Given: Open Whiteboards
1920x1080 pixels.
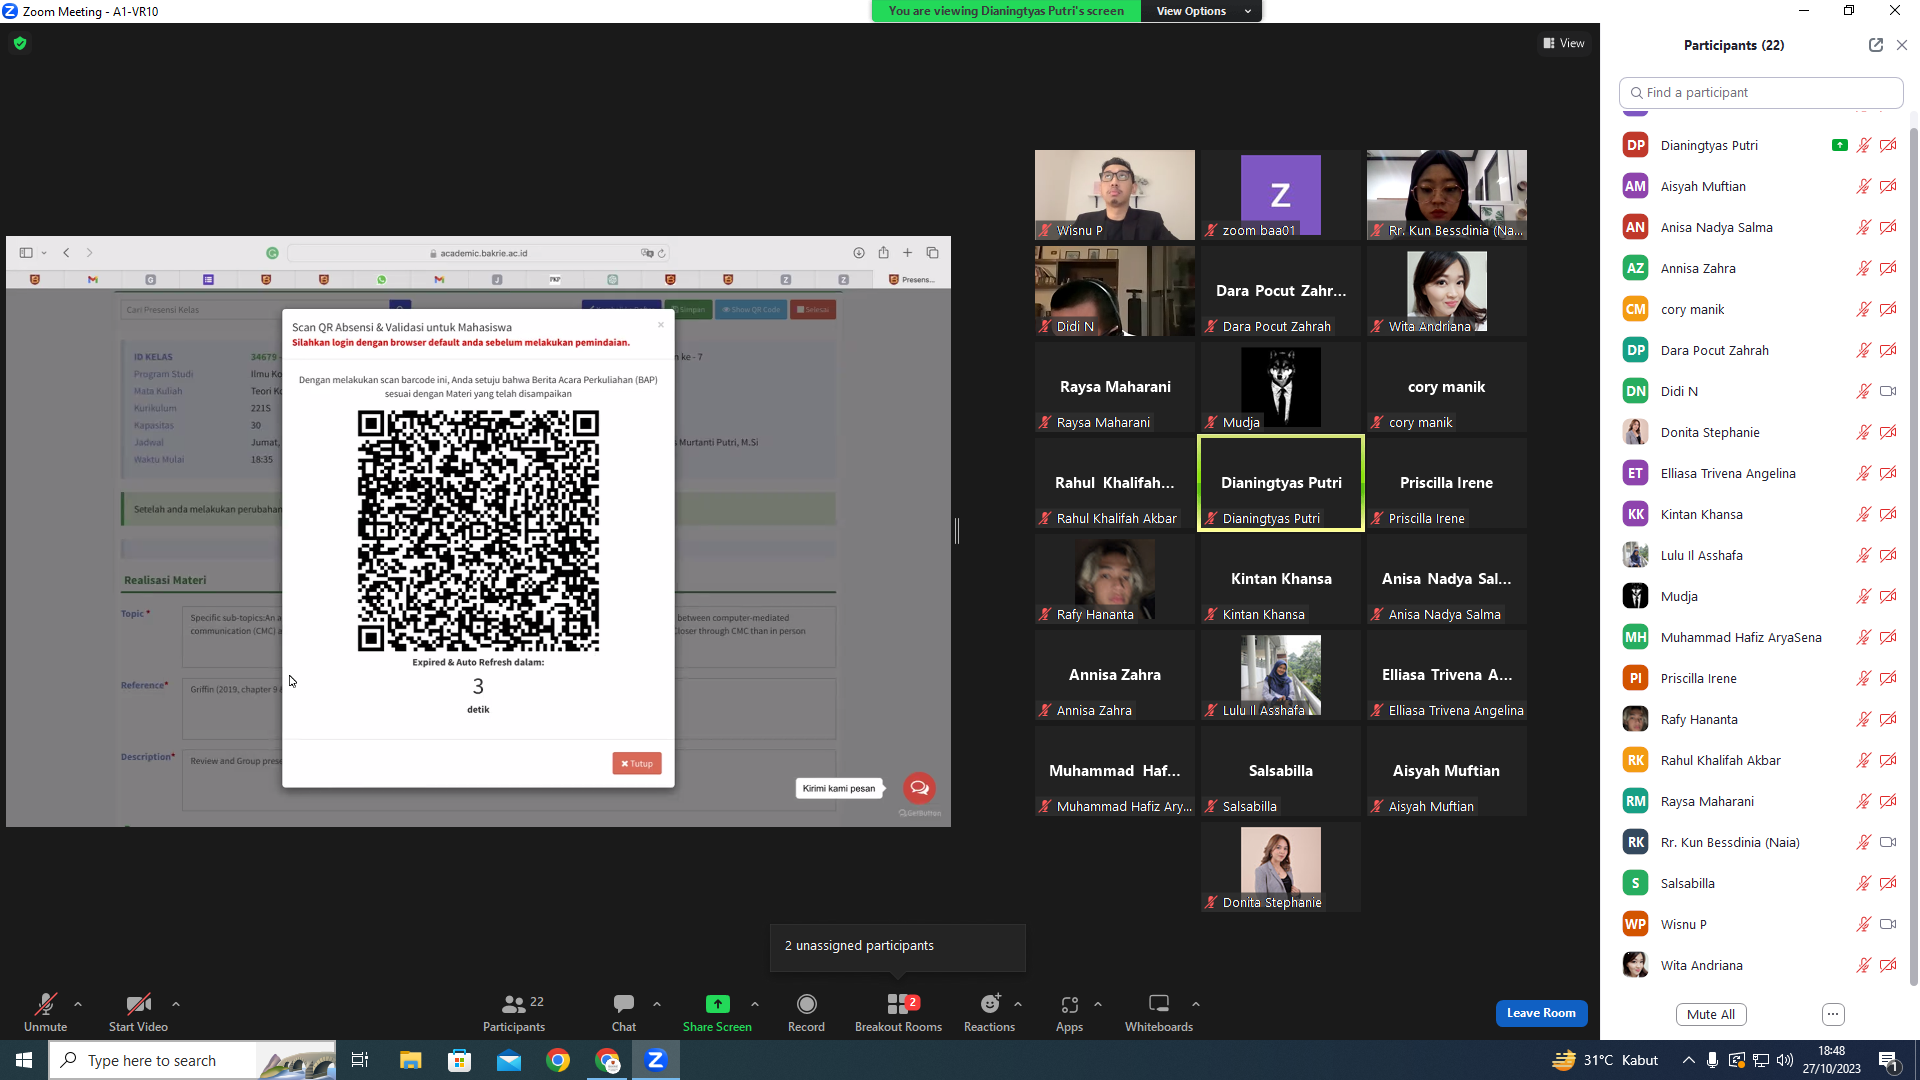Looking at the screenshot, I should [1159, 1012].
